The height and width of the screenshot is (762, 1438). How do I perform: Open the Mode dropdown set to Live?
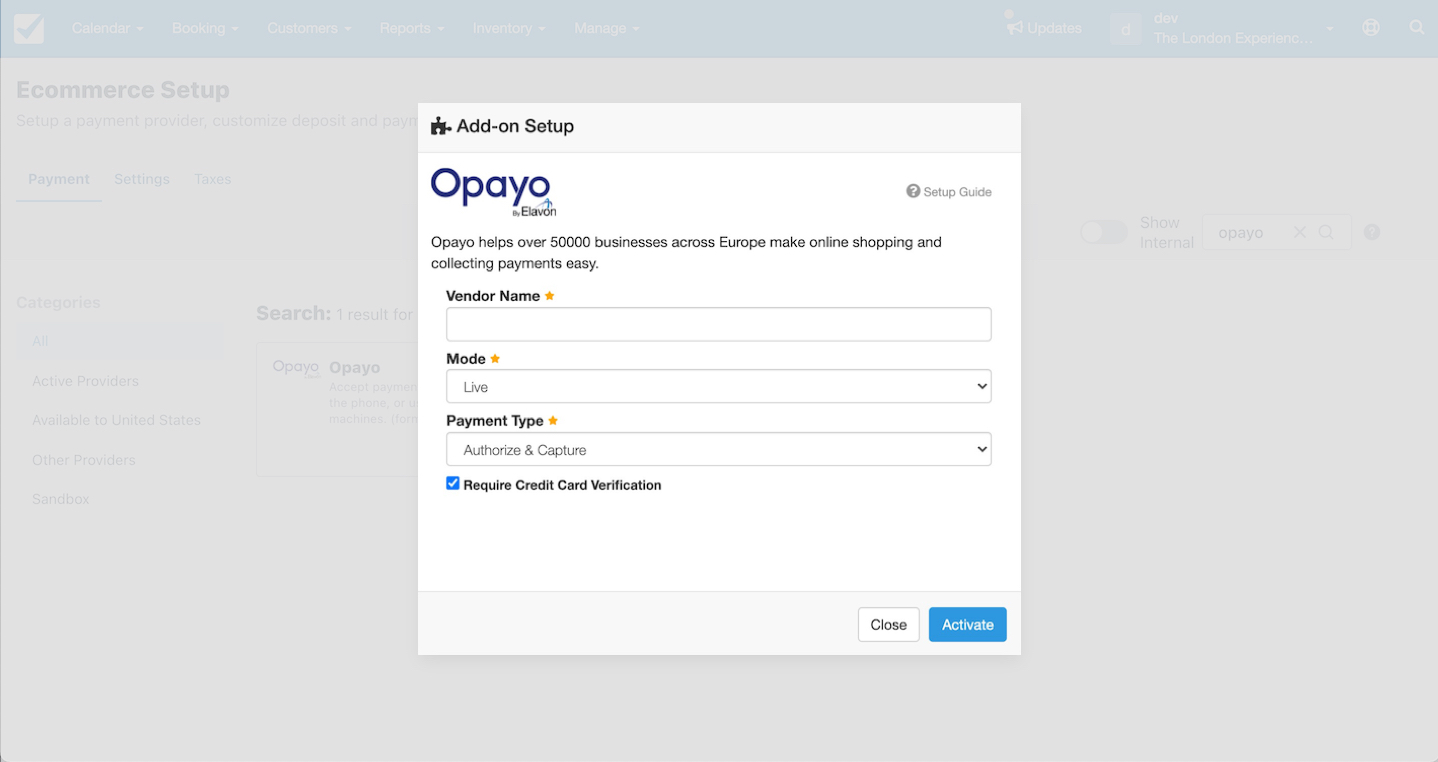click(x=719, y=386)
